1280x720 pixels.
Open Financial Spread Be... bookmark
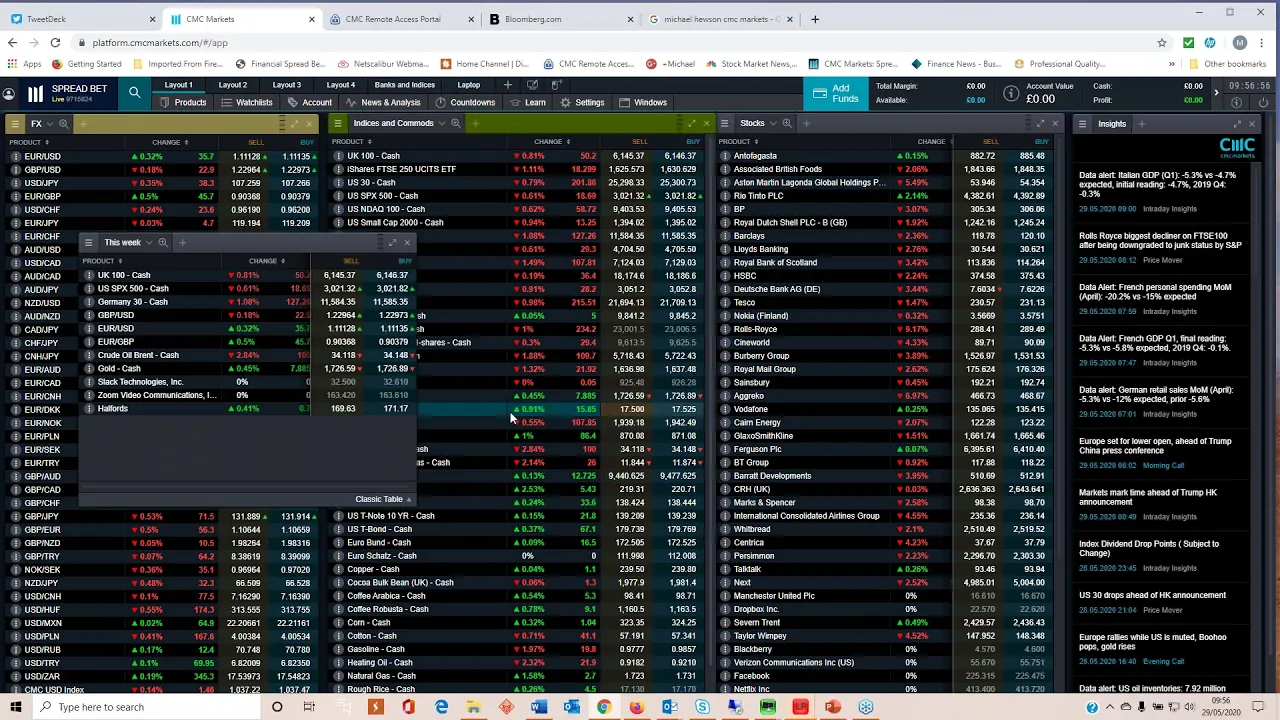[x=282, y=64]
